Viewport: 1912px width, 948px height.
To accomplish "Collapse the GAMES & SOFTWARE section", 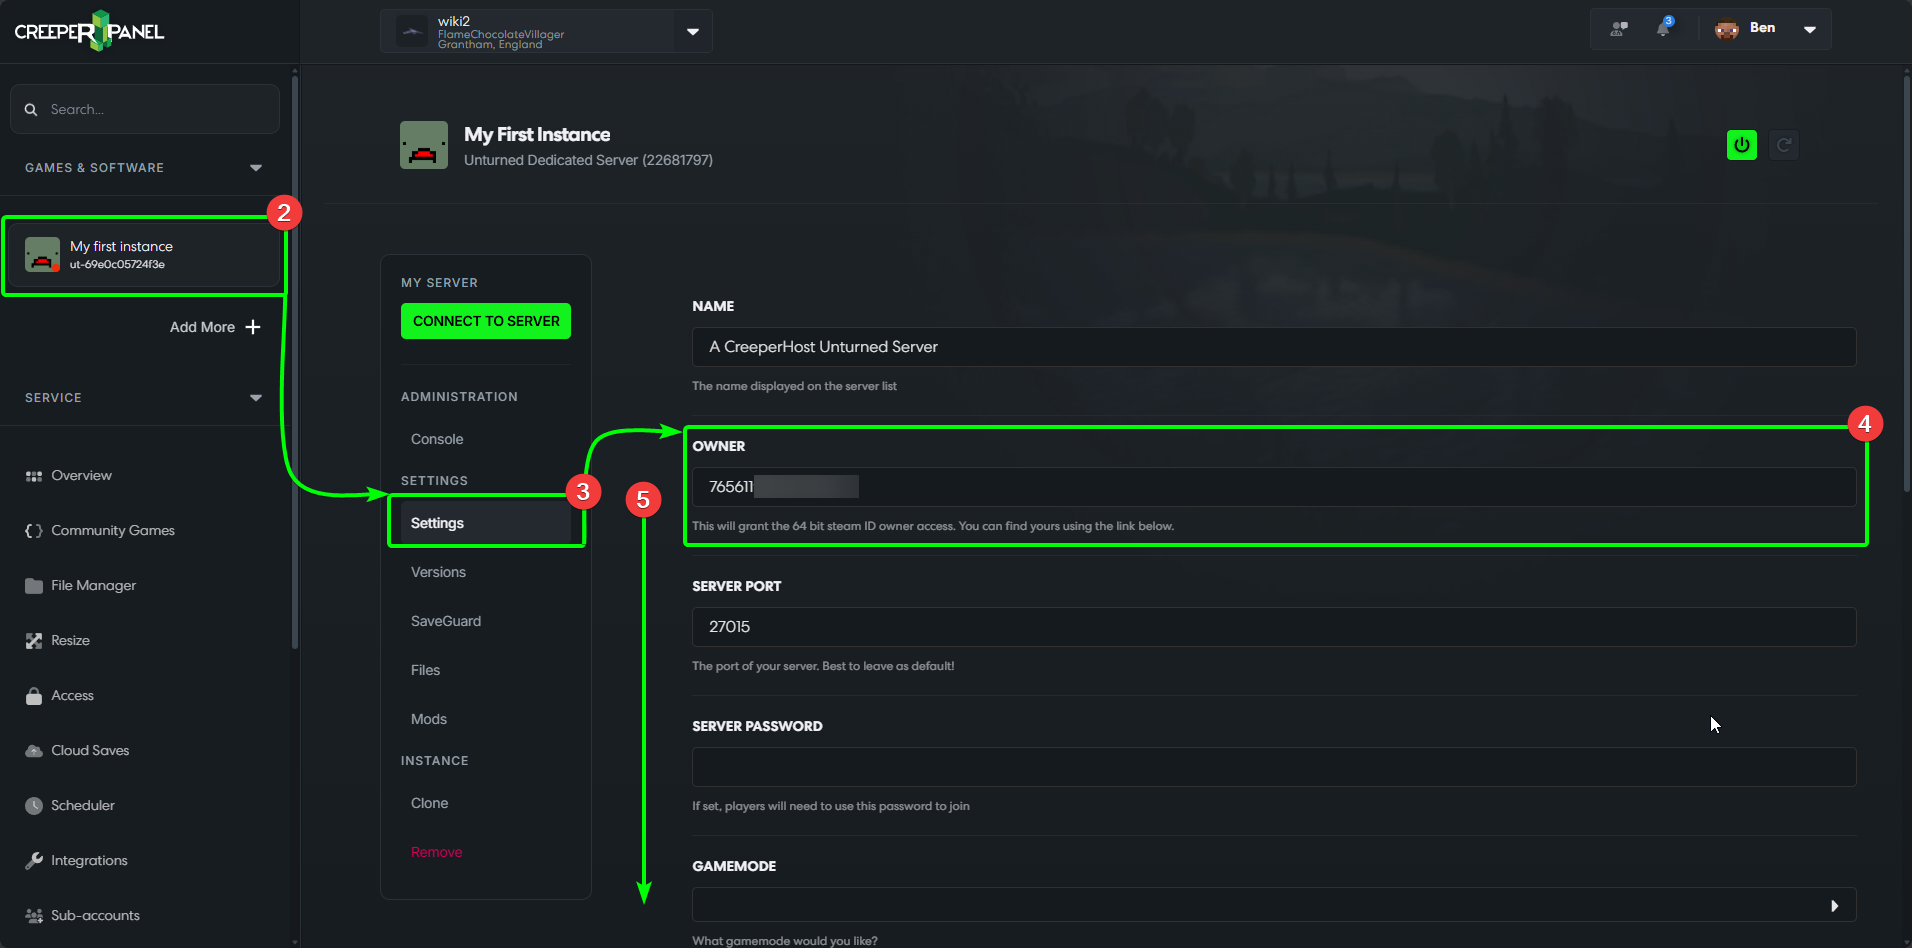I will click(x=256, y=167).
